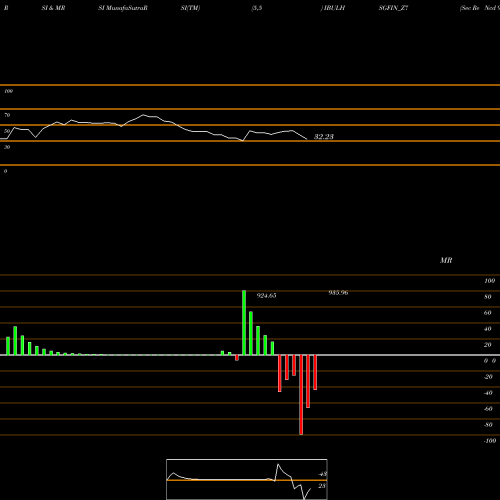Click the RSI axis label 70
Viewport: 500px width, 500px height.
click(x=7, y=115)
